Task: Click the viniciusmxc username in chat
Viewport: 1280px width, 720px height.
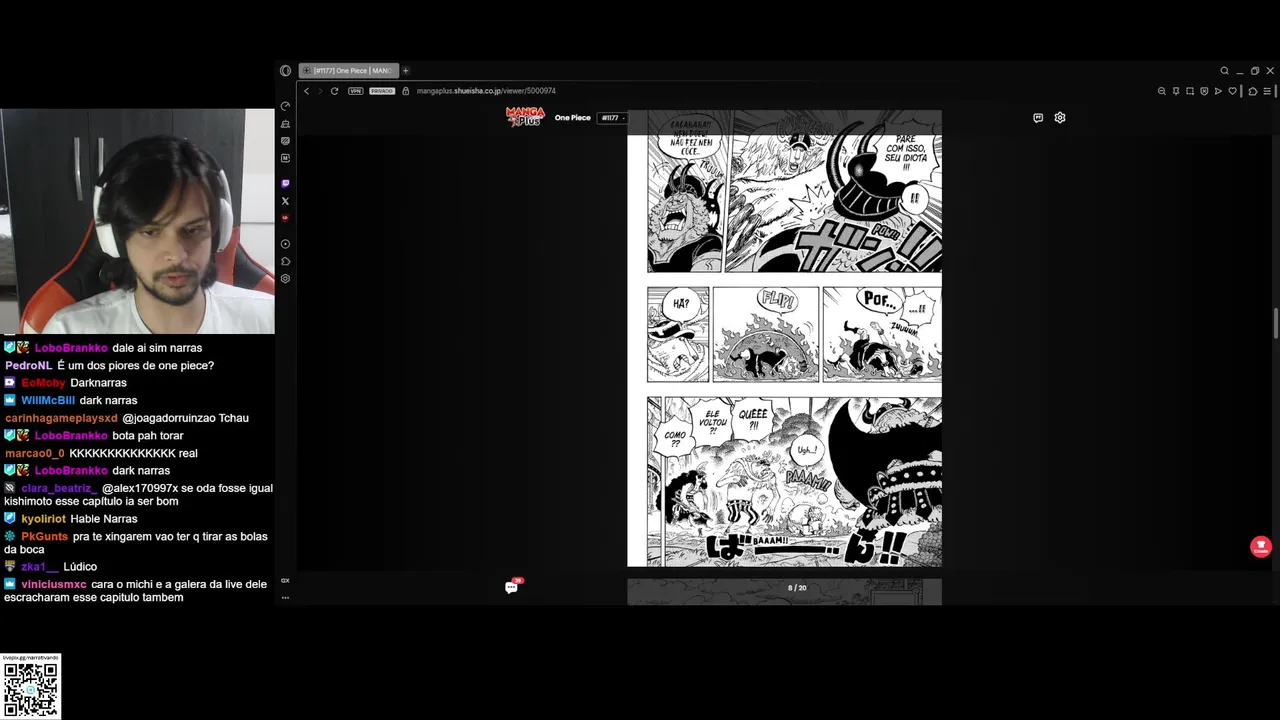Action: pyautogui.click(x=54, y=584)
